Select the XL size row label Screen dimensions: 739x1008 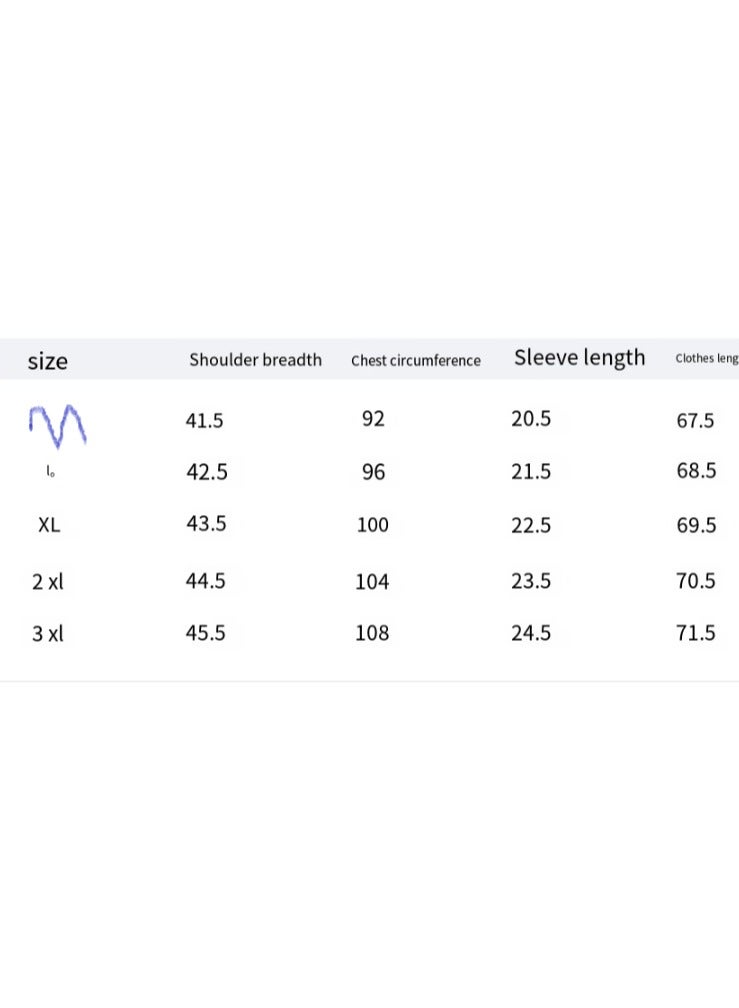coord(48,525)
